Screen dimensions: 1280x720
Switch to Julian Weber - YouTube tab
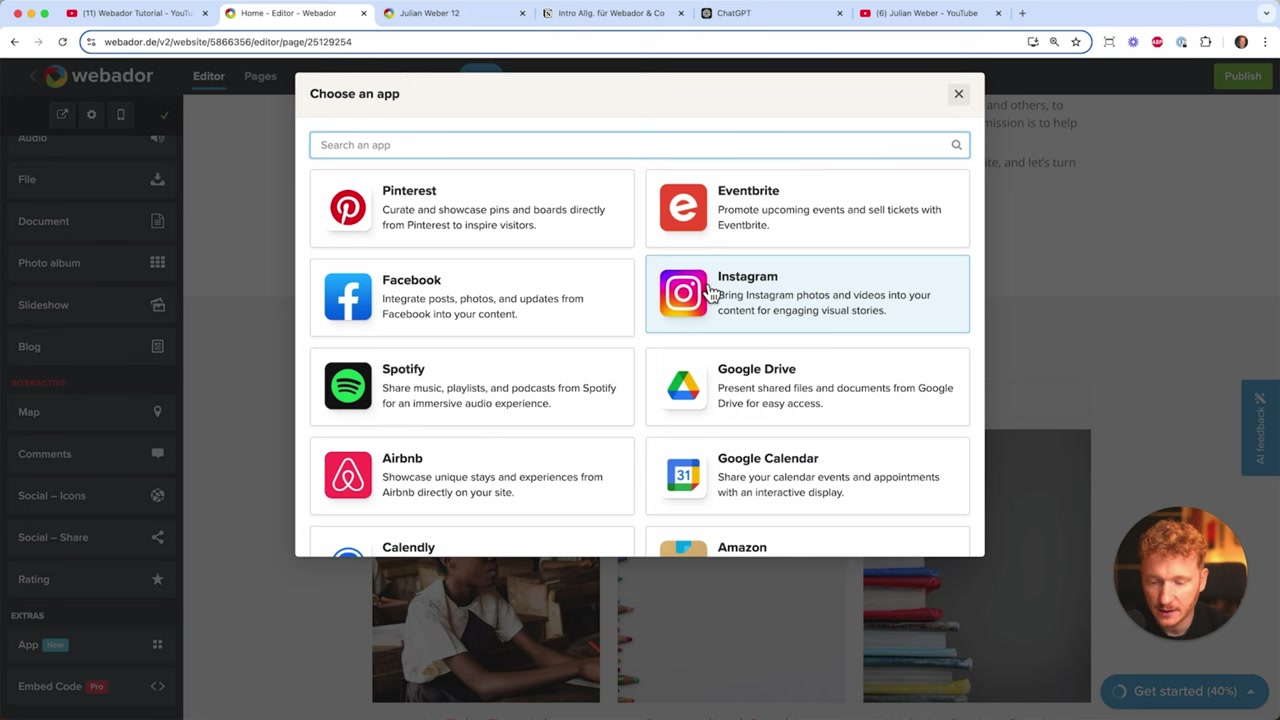[930, 13]
